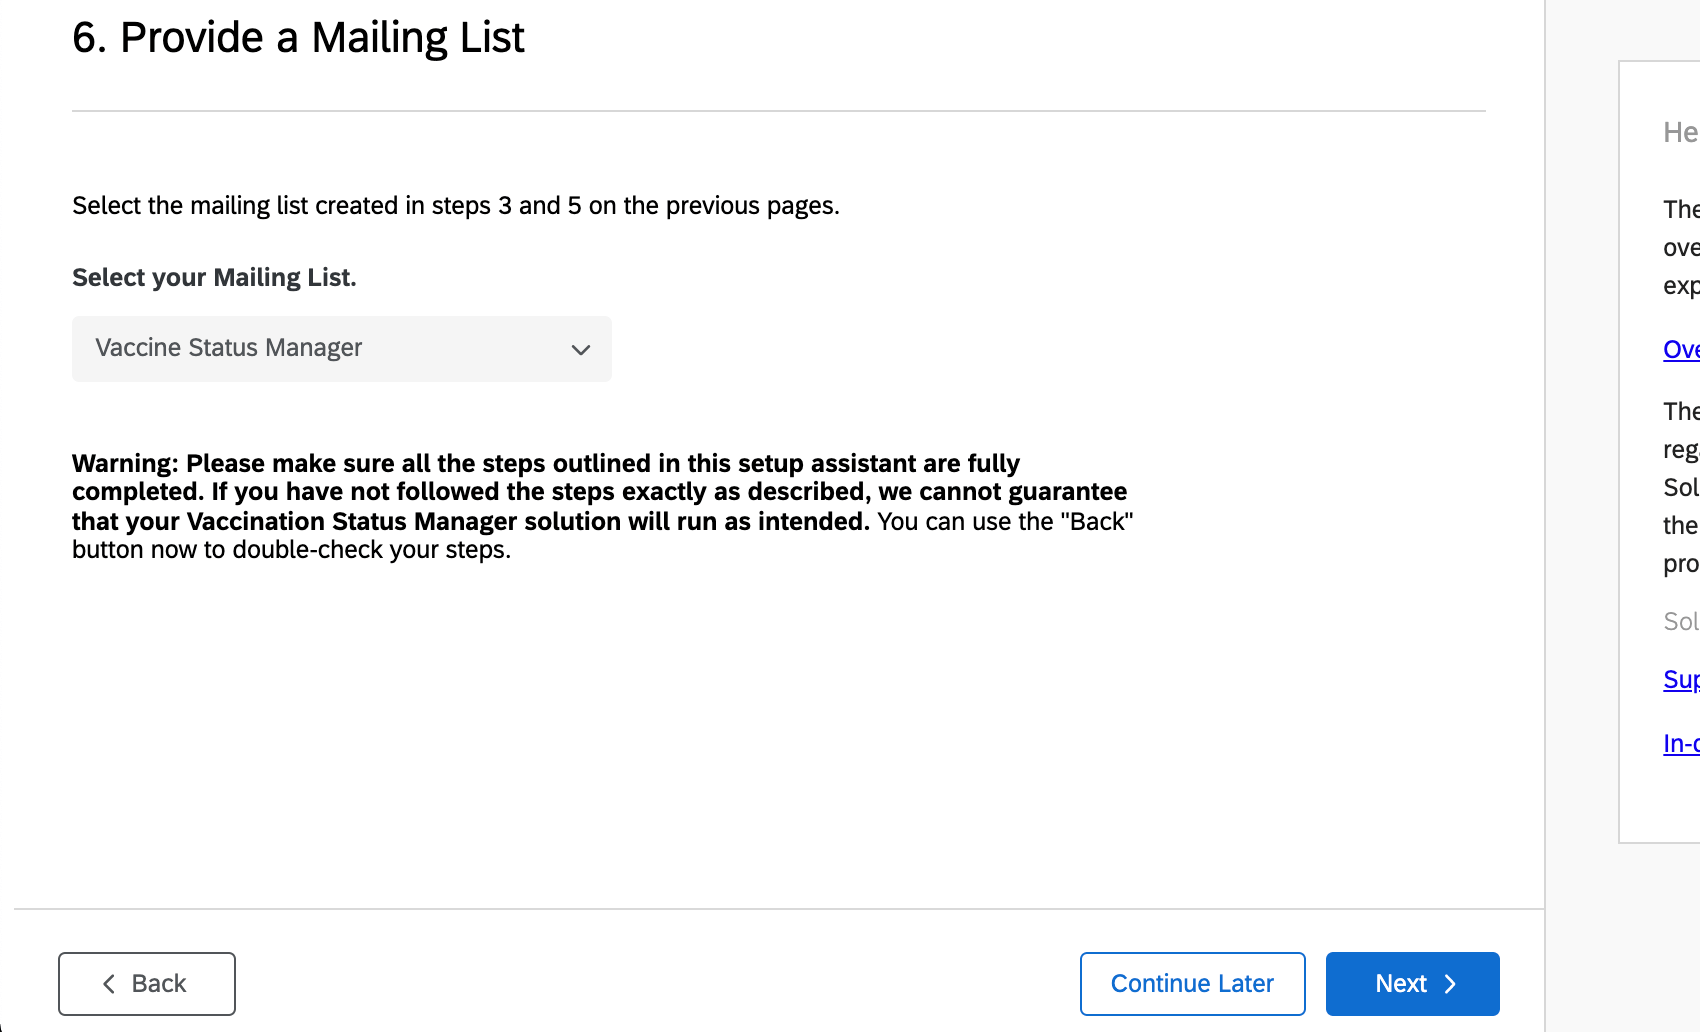1700x1032 pixels.
Task: Click the heading 6. Provide a Mailing List
Action: click(297, 37)
